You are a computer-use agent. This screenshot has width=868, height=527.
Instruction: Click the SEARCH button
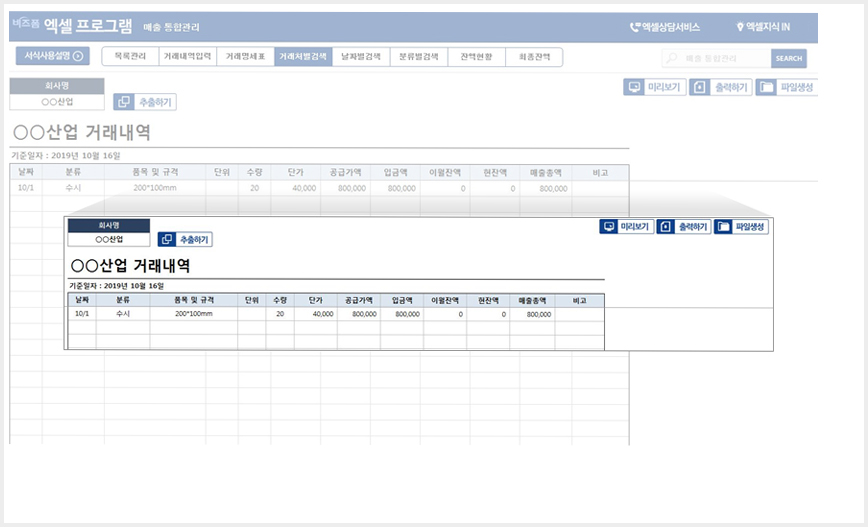(789, 58)
